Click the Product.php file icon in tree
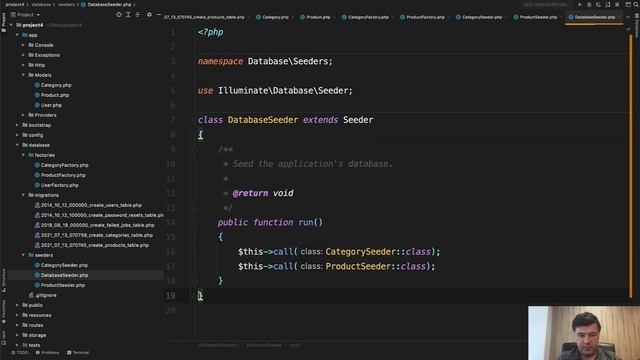Screen dimensions: 640x360 click(x=37, y=95)
